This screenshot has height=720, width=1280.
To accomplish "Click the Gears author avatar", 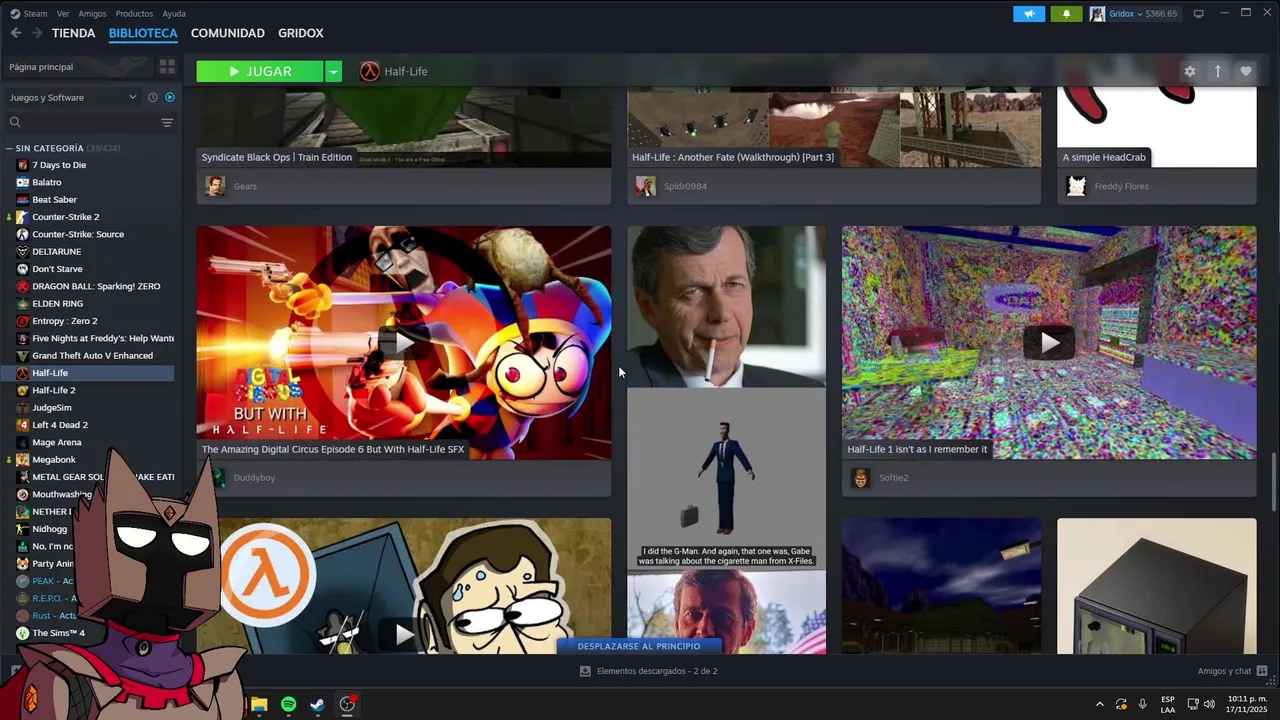I will coord(215,186).
